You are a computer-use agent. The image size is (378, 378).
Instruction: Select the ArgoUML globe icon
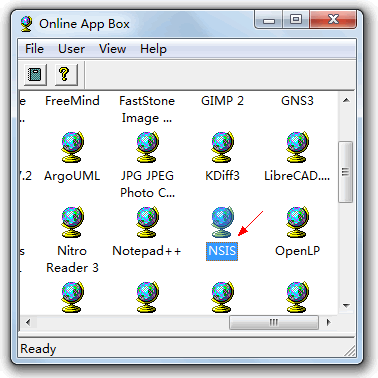pyautogui.click(x=72, y=147)
